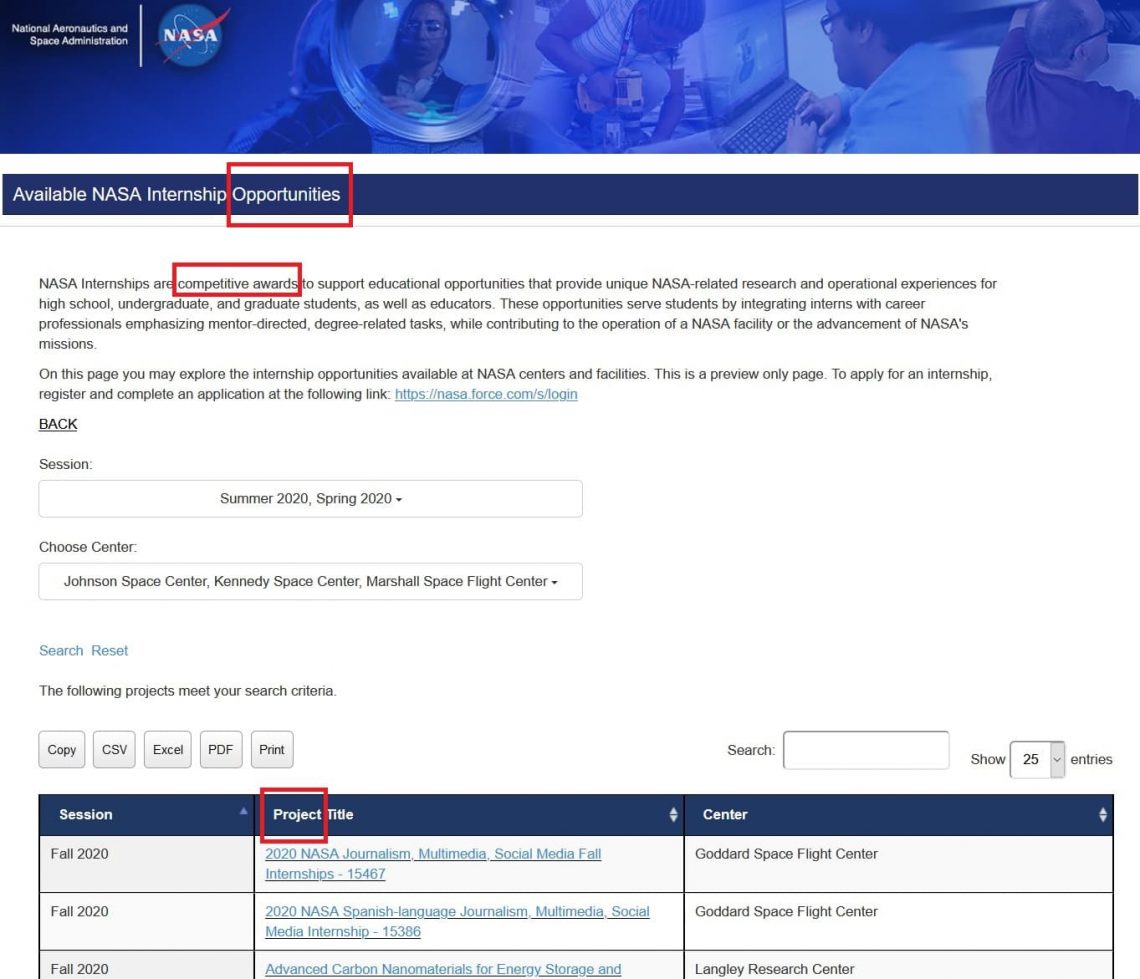The image size is (1140, 979).
Task: Export the table as CSV
Action: coord(115,750)
